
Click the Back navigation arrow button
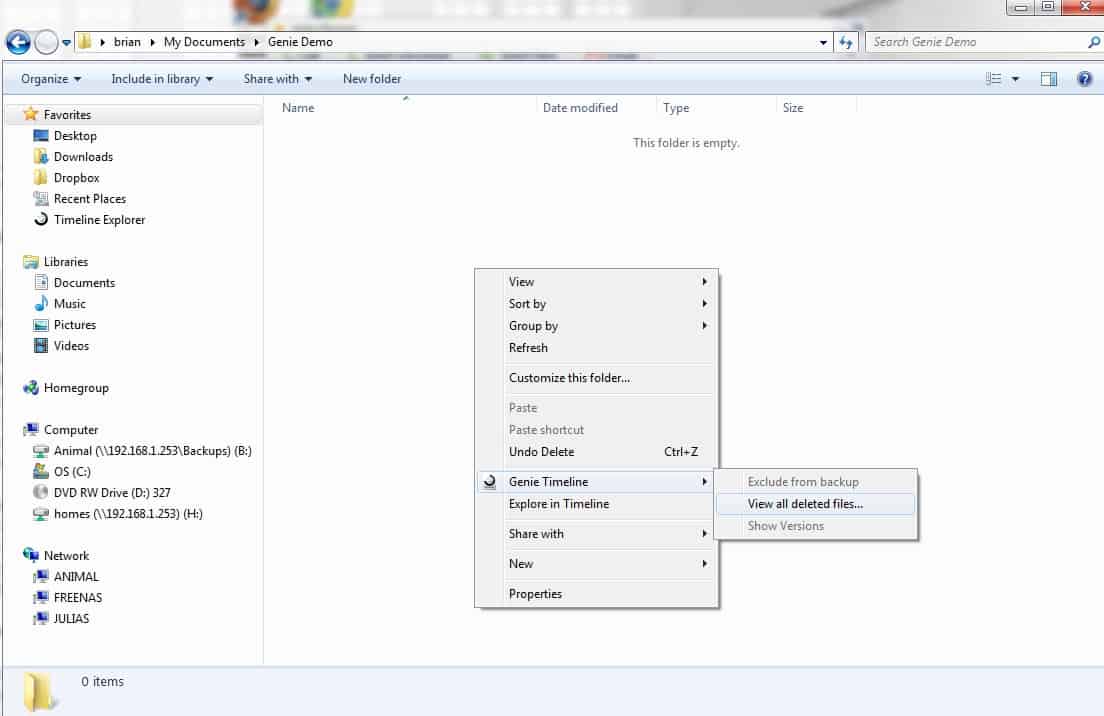[18, 42]
